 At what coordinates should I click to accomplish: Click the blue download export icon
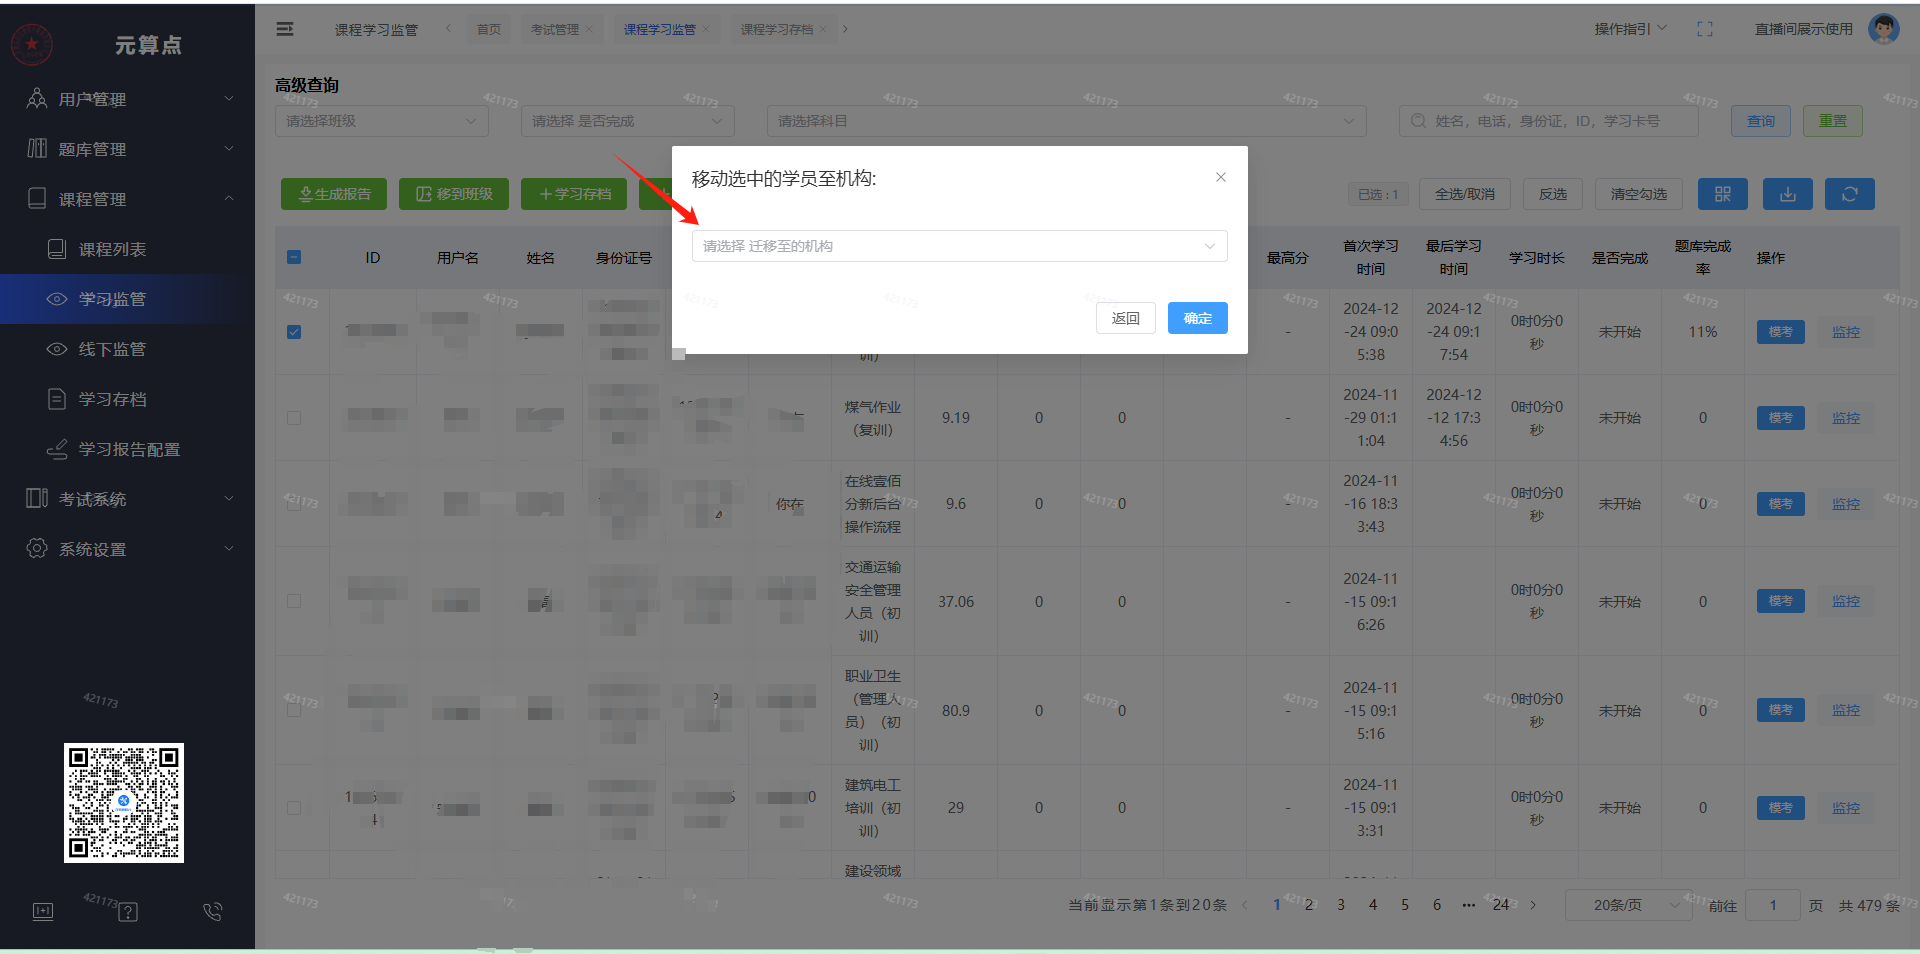click(1788, 194)
